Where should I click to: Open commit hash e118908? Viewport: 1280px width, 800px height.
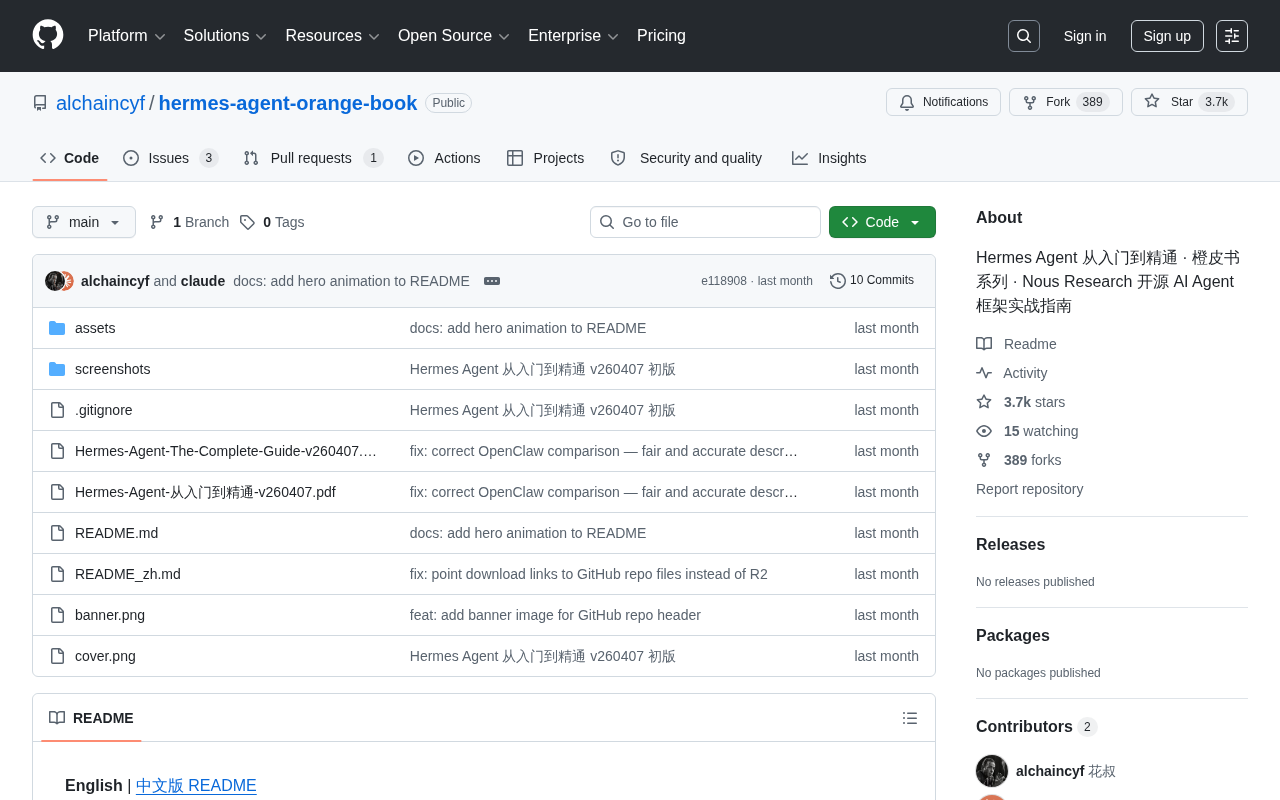pos(724,281)
